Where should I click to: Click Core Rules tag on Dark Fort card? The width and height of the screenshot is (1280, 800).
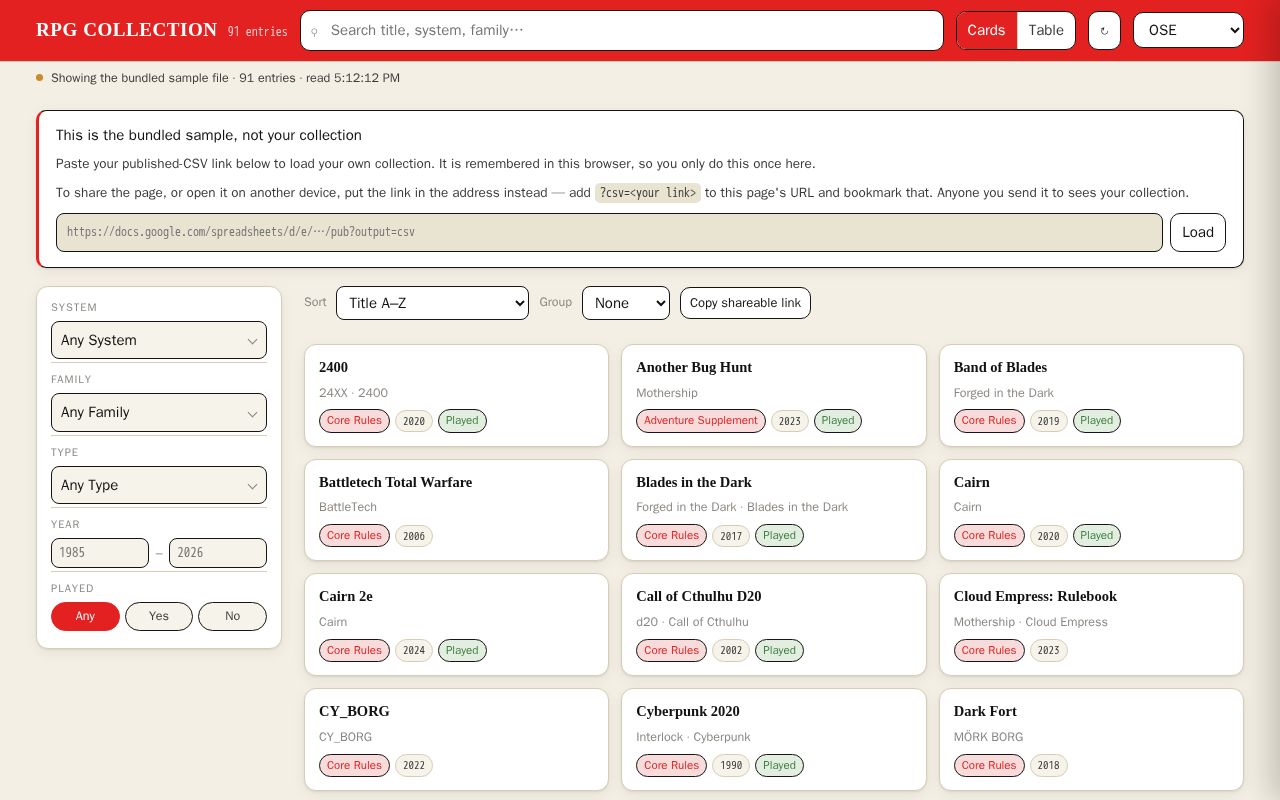pyautogui.click(x=989, y=766)
